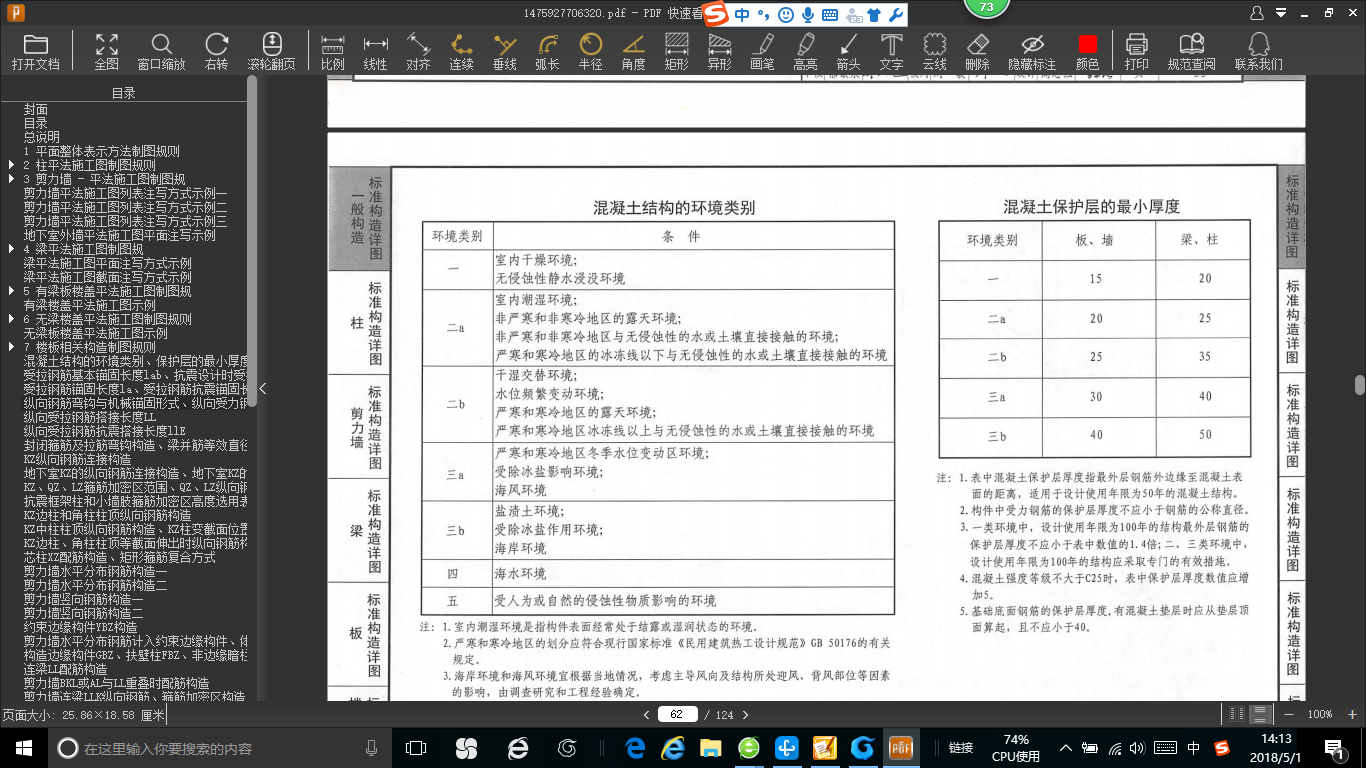
Task: Expand outline item 2 柱平法施工图制图规则
Action: point(12,165)
